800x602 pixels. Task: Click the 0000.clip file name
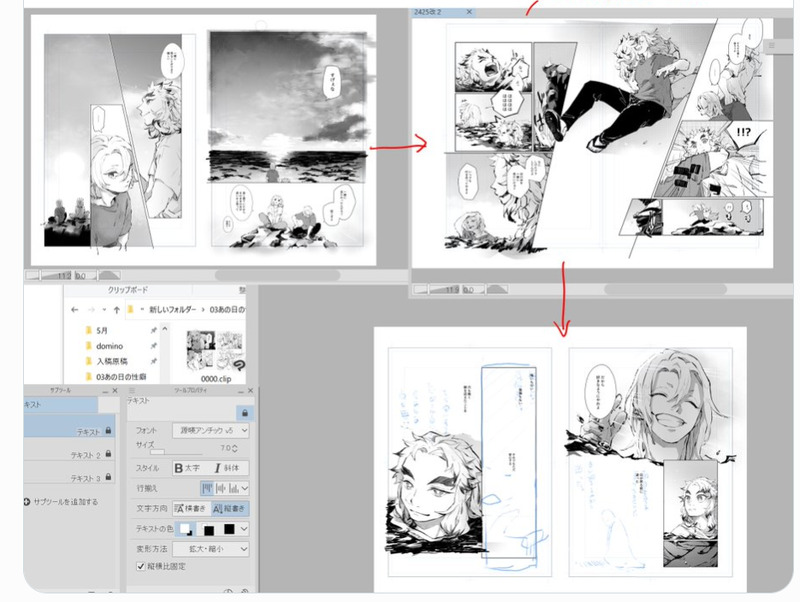click(x=216, y=379)
